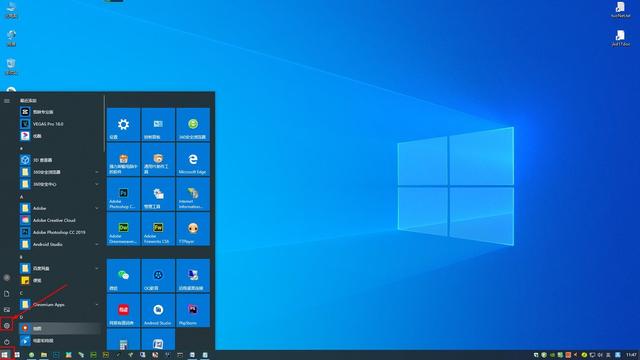The width and height of the screenshot is (640, 360).
Task: Expand the Start menu hamburger button
Action: [7, 100]
